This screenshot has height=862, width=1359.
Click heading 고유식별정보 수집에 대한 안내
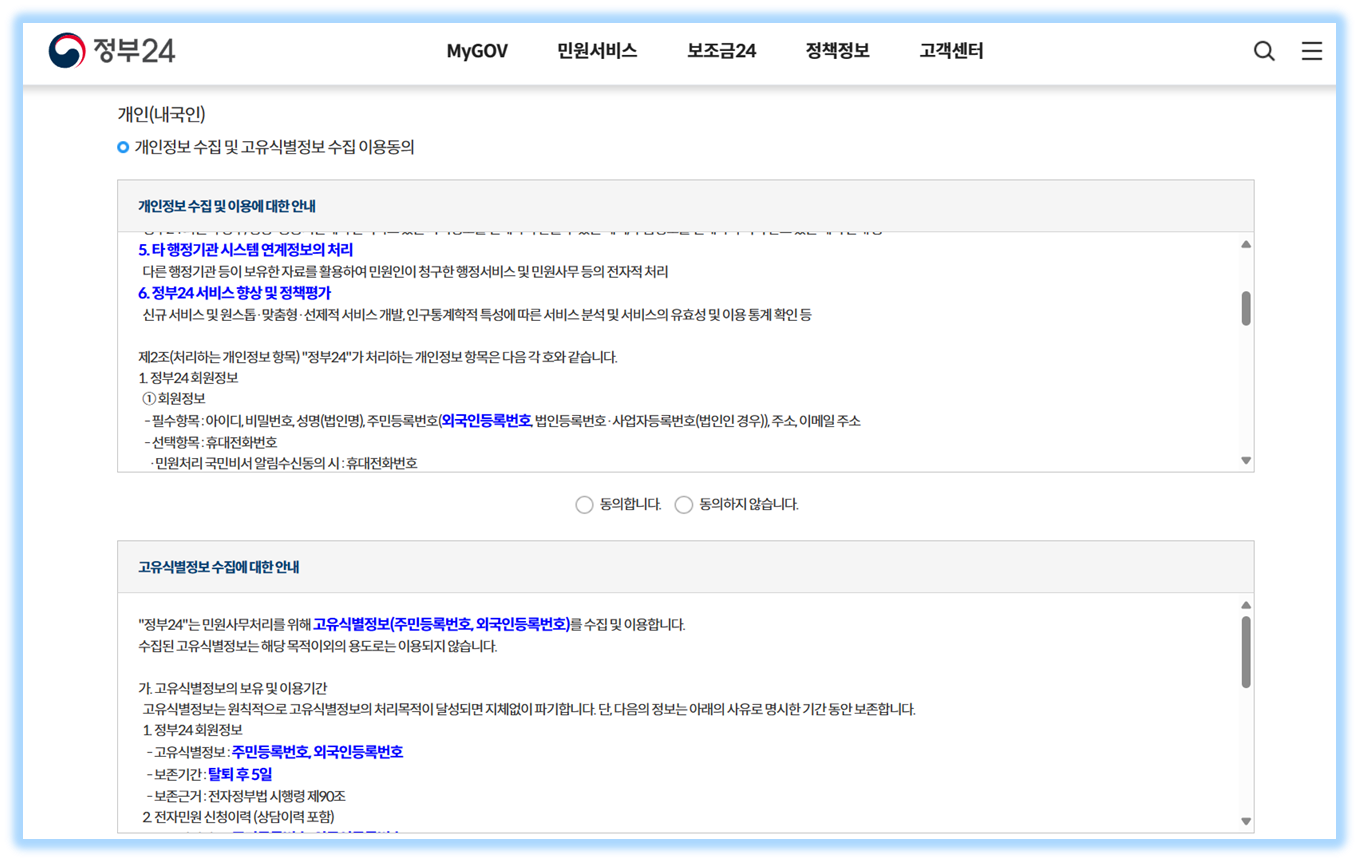219,567
